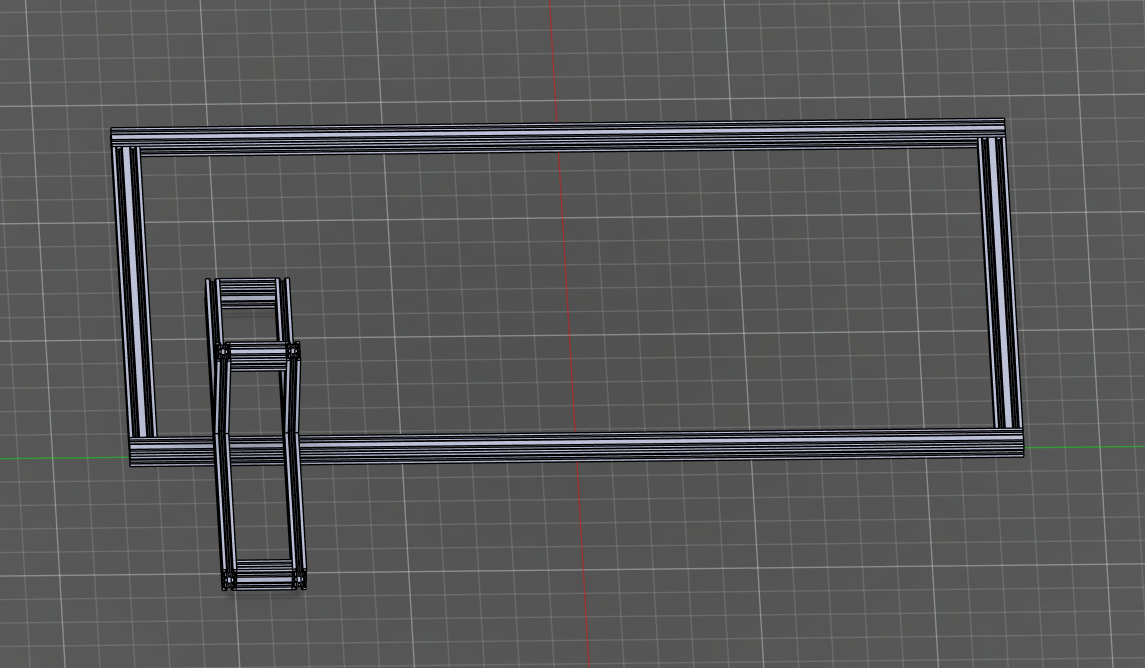Pick the top-right corner joint of the frame
The height and width of the screenshot is (668, 1145).
click(992, 129)
